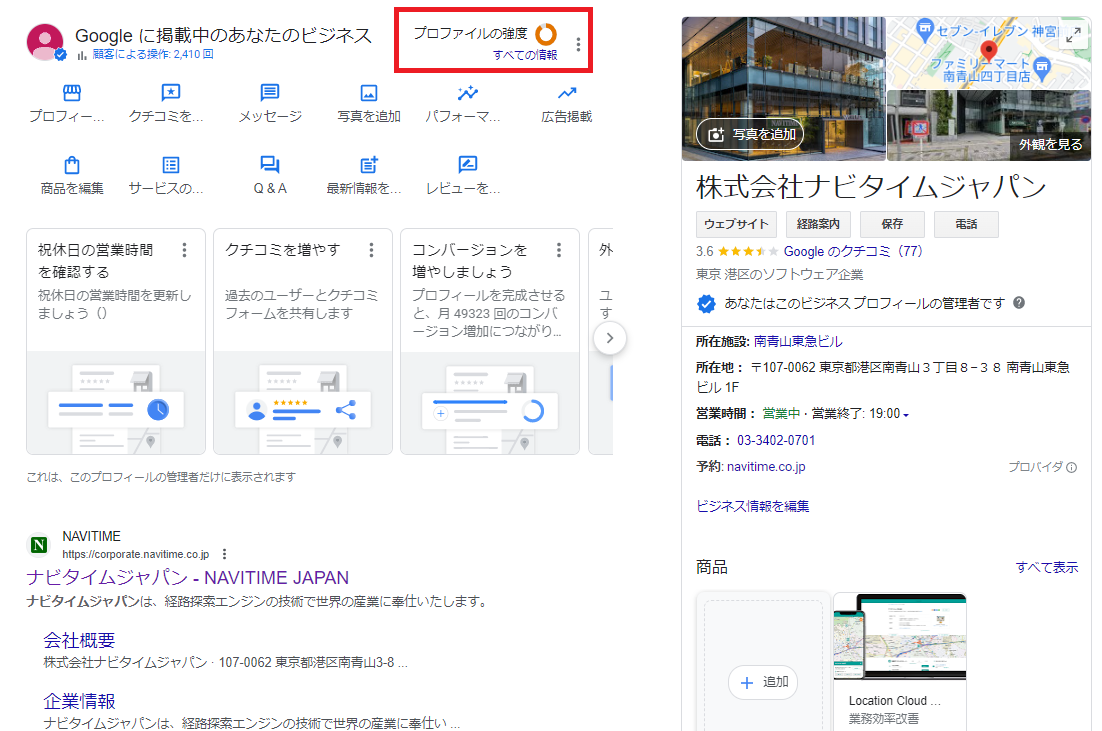
Task: Open 顧客による操作: 2,410 回 link
Action: pyautogui.click(x=153, y=54)
